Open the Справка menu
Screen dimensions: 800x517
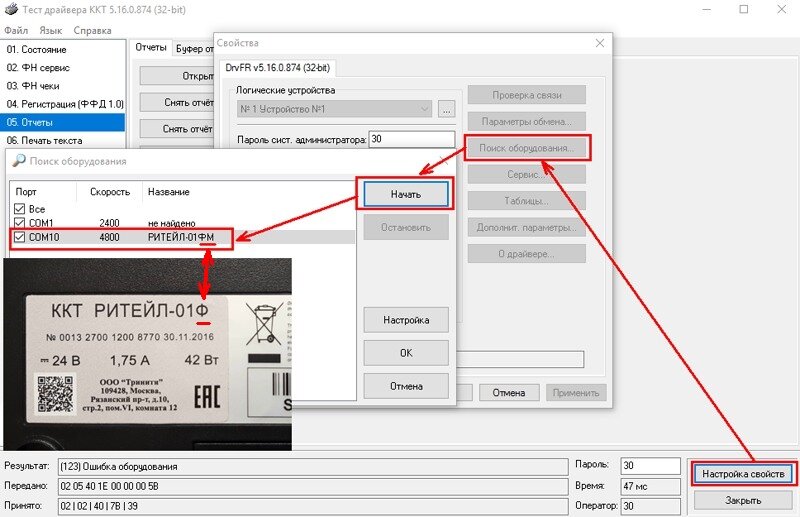[92, 31]
